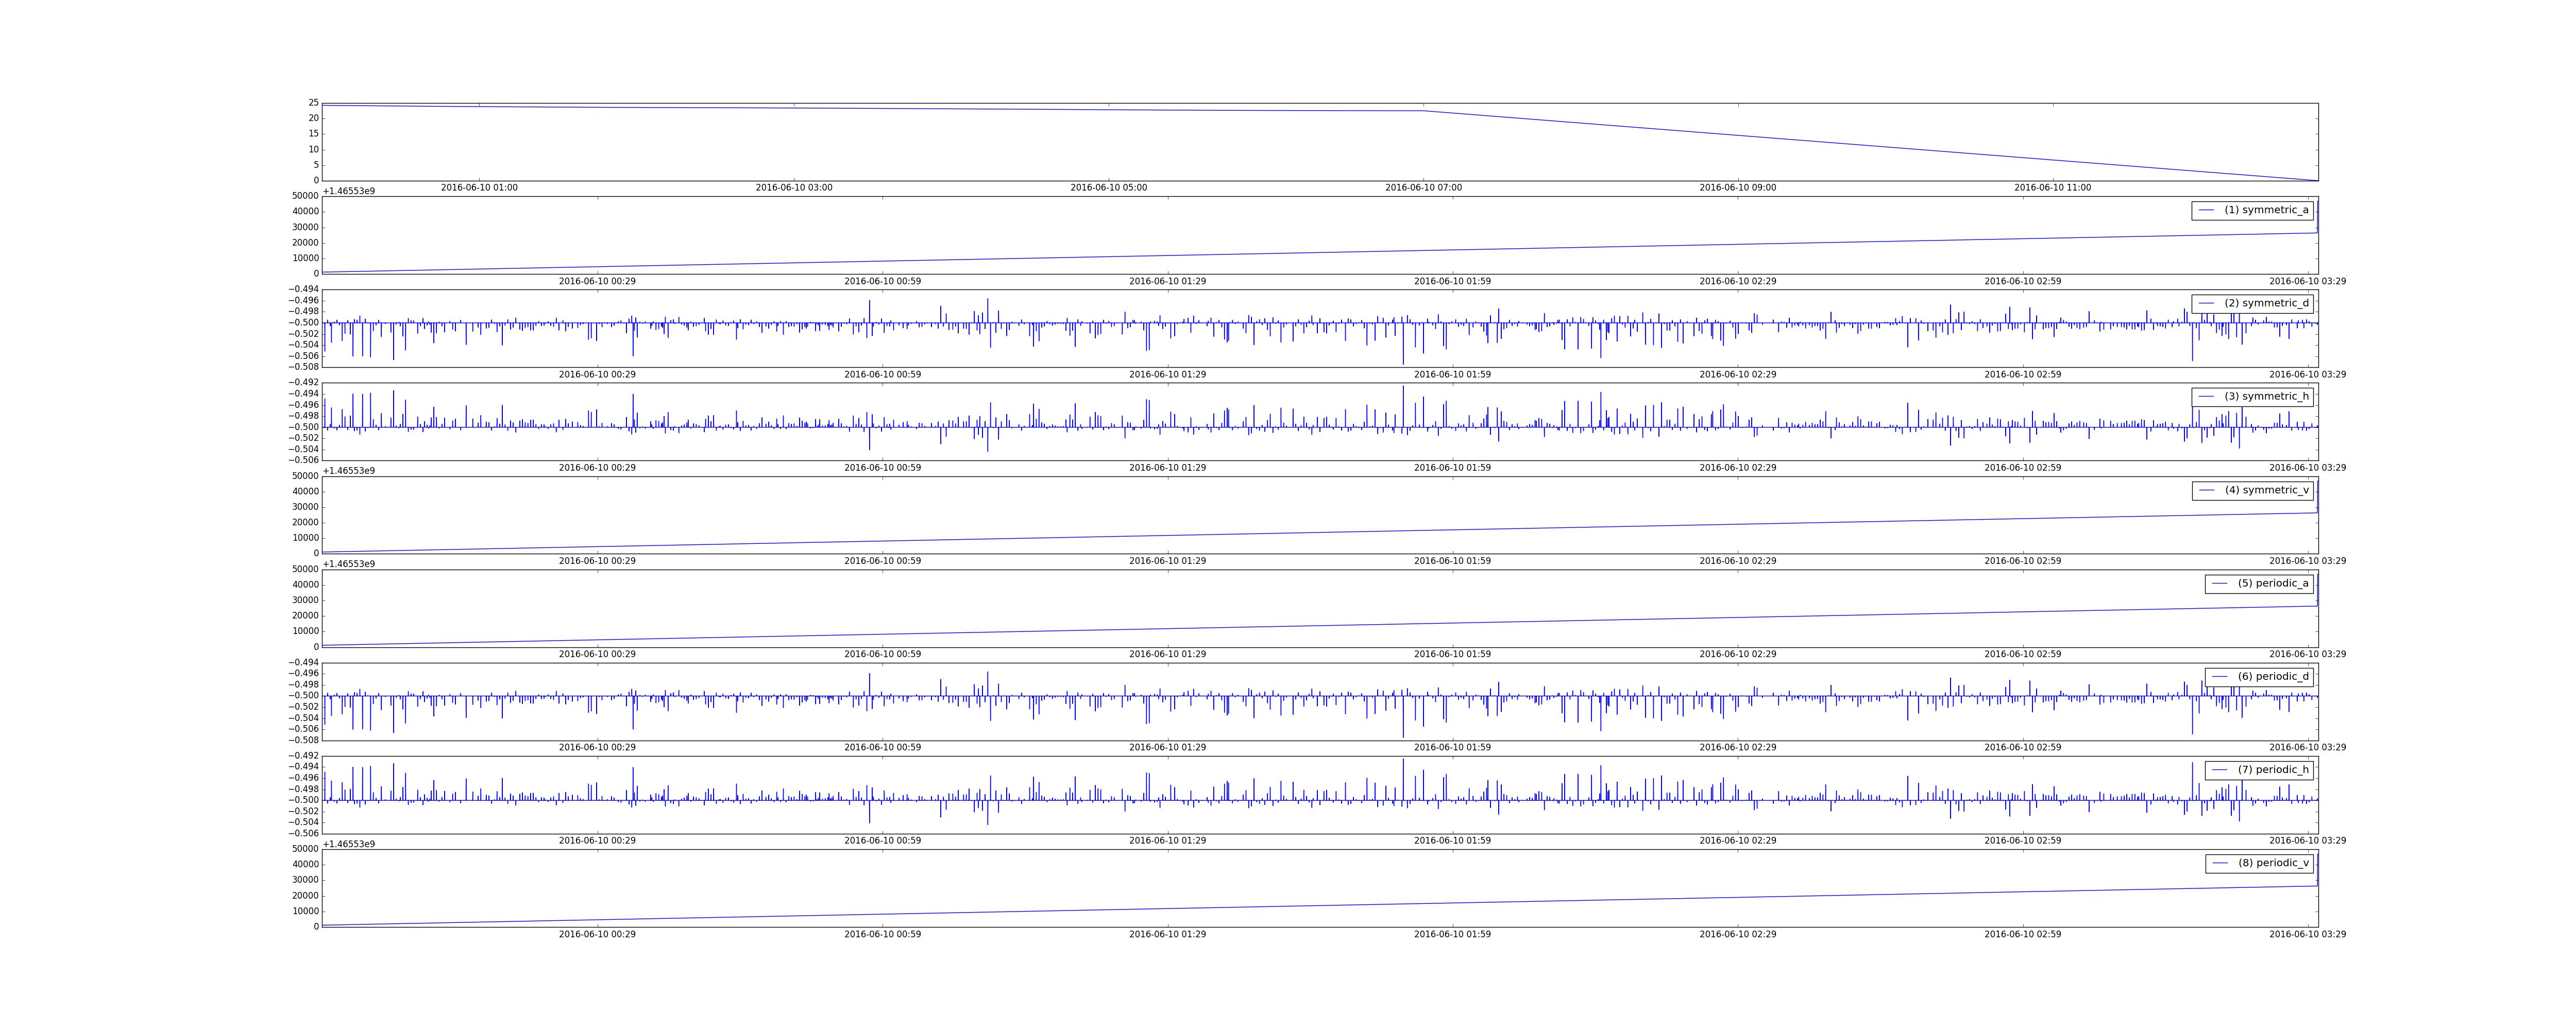Click the 01:59 tick below periodic_v plot
The height and width of the screenshot is (1030, 2576).
click(1452, 935)
